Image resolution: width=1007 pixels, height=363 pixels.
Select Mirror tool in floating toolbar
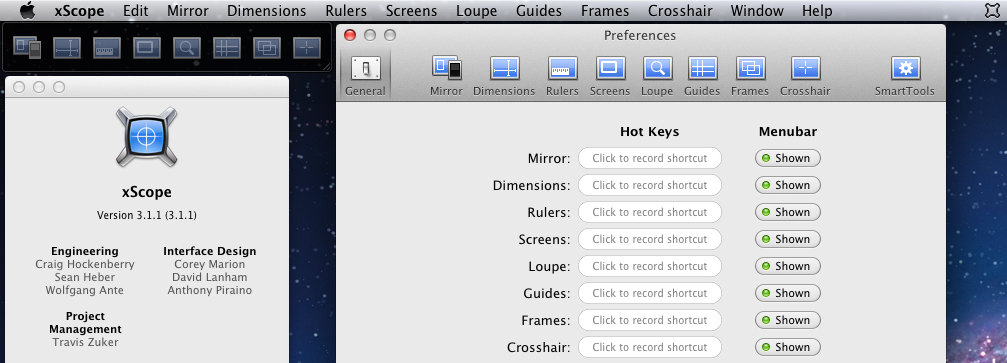point(27,48)
